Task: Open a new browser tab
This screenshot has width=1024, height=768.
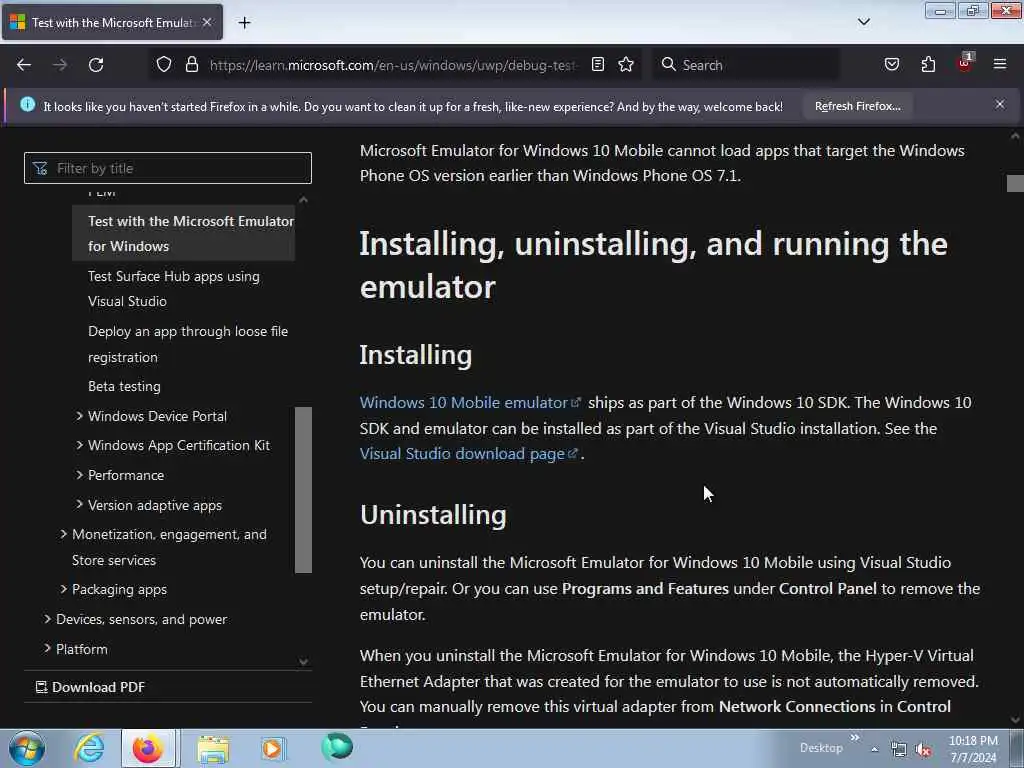Action: [x=244, y=23]
